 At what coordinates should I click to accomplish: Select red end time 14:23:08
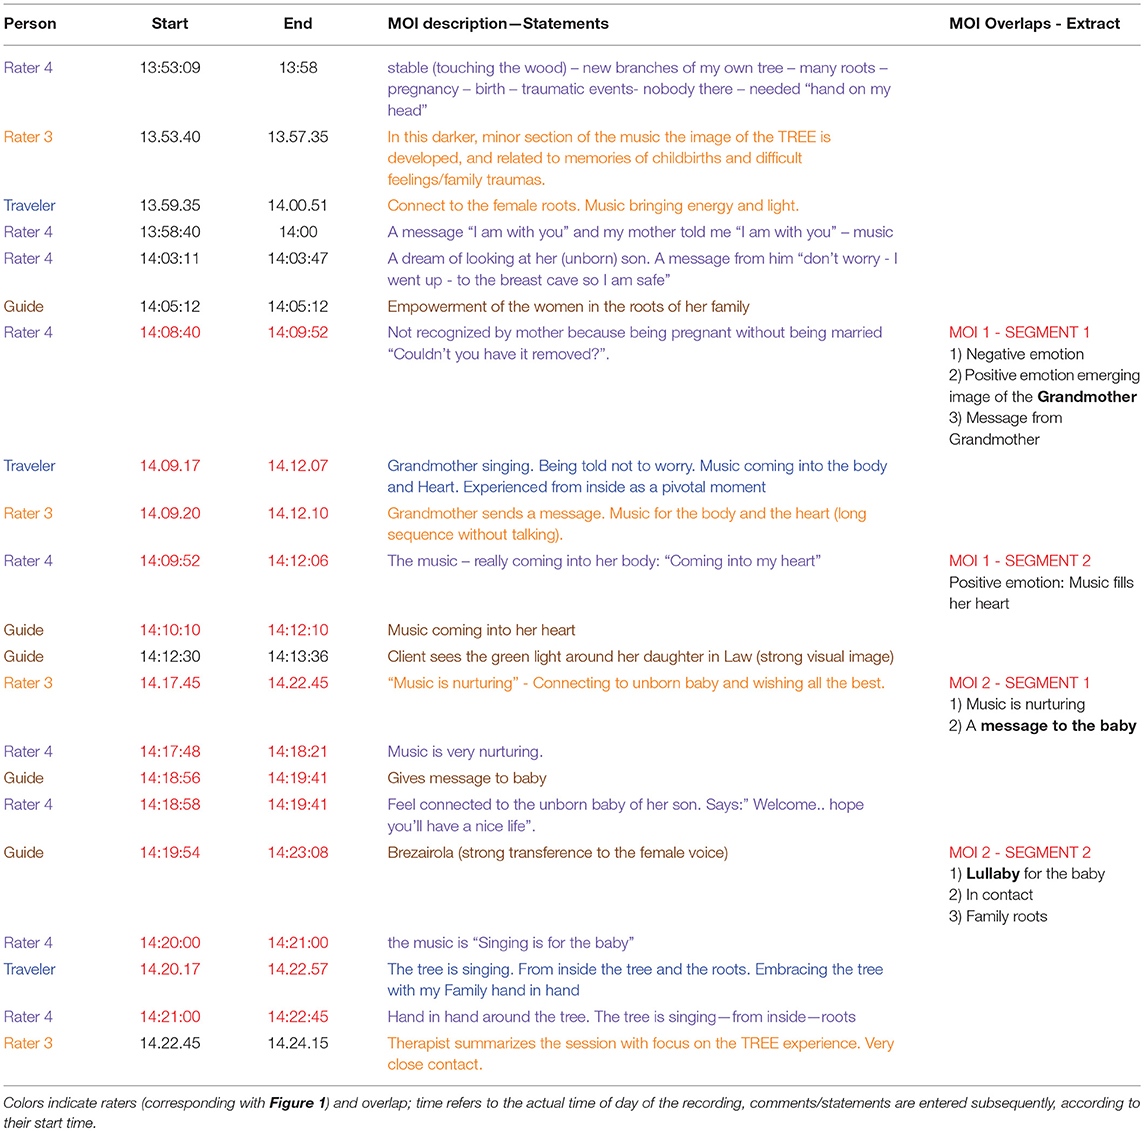[x=298, y=853]
